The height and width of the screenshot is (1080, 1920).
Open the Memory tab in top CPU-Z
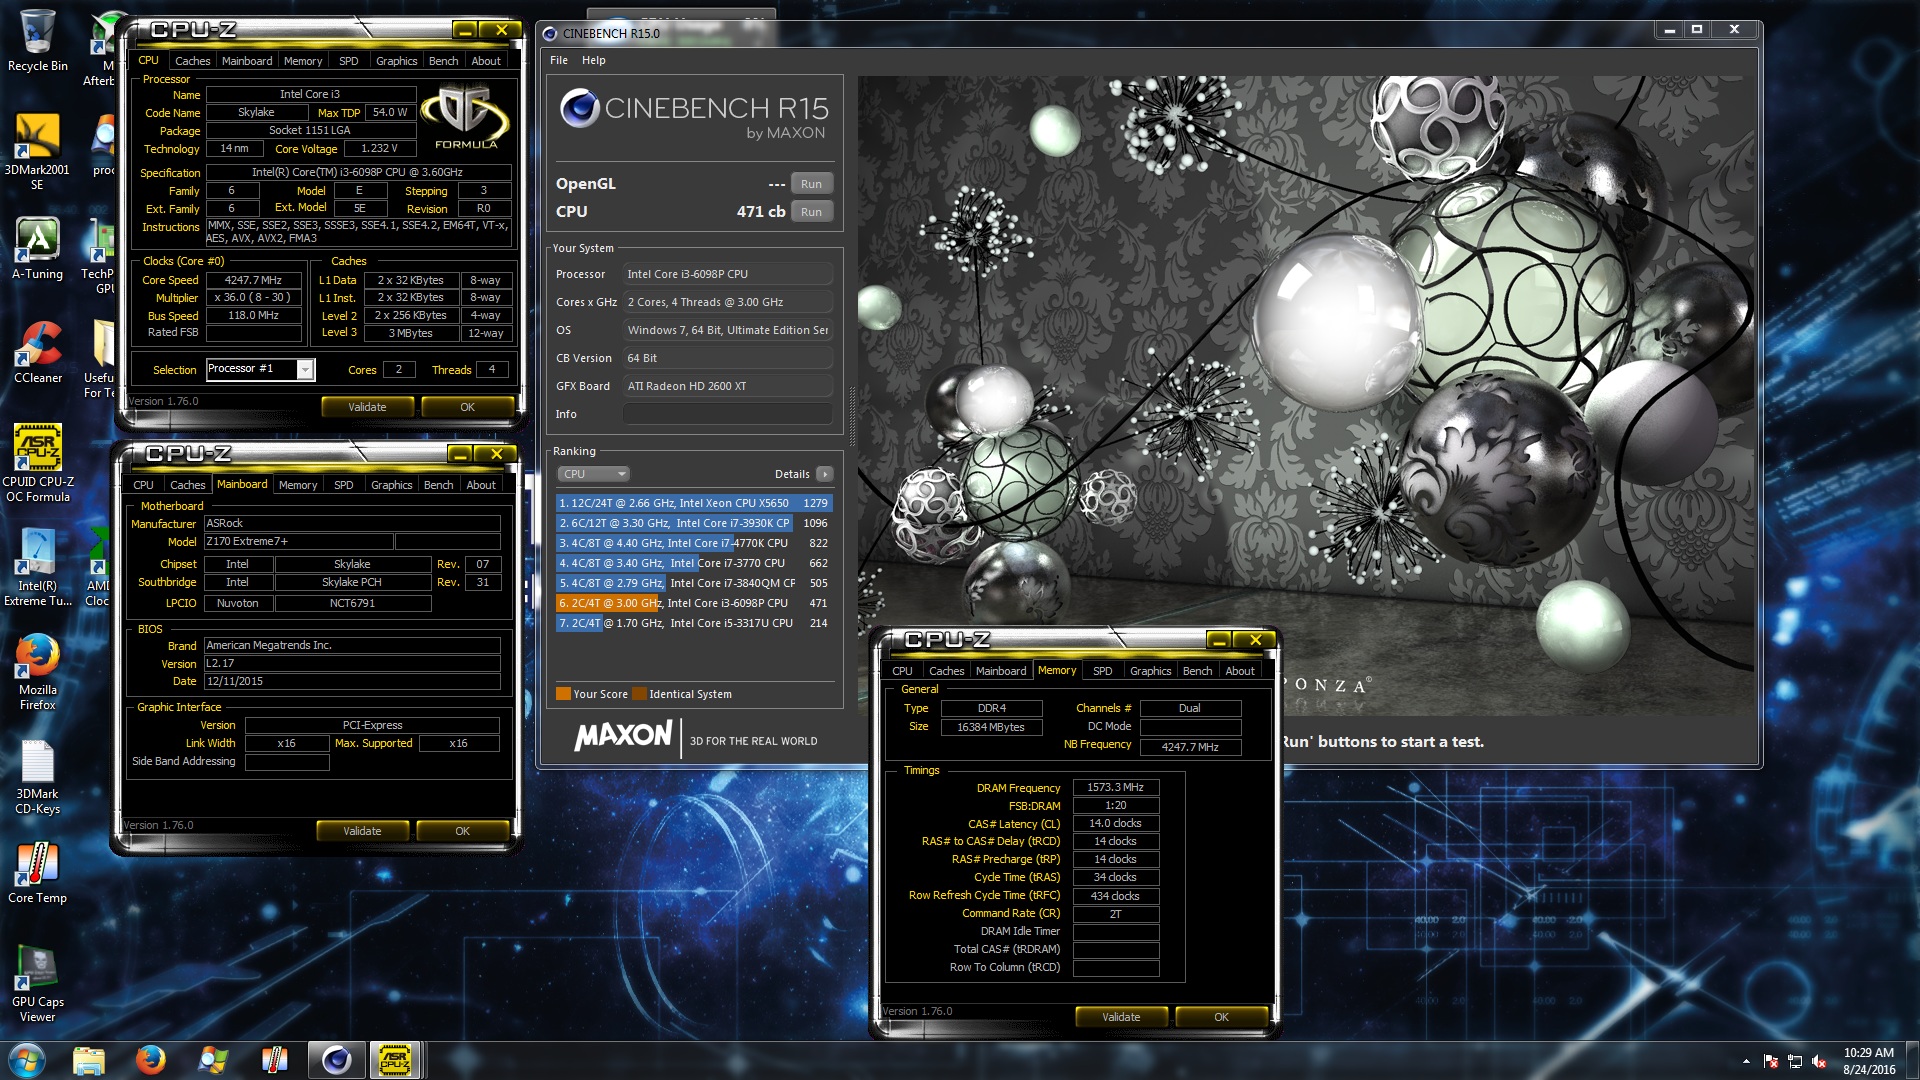point(303,61)
